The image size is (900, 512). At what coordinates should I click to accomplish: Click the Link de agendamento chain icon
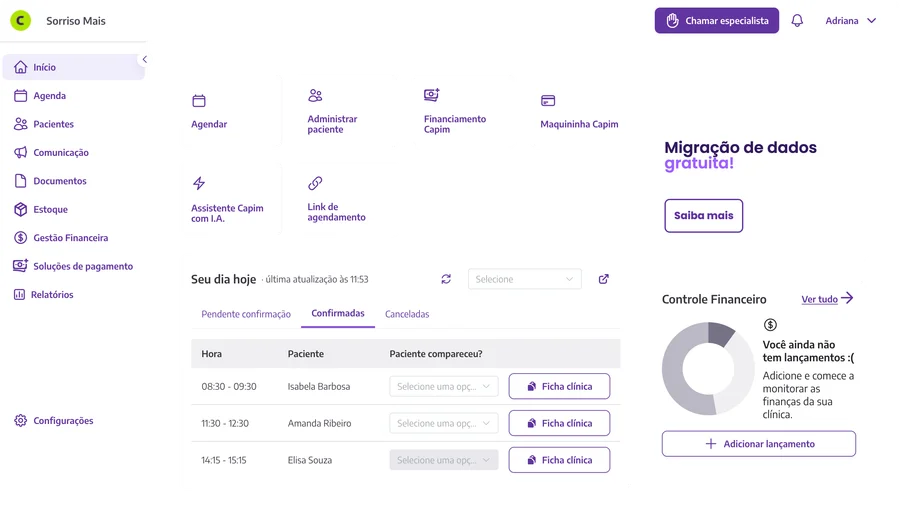[315, 183]
